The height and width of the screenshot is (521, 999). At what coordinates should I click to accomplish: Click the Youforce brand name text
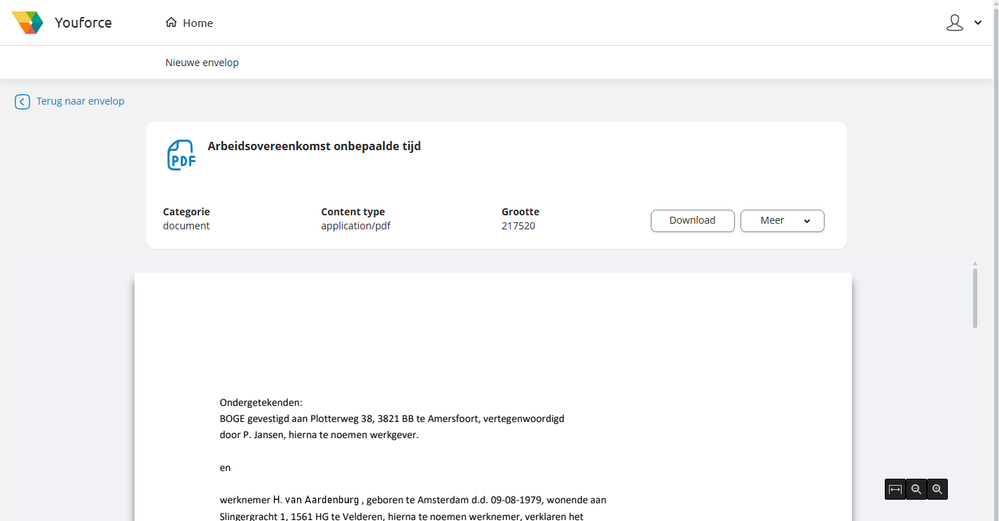(83, 23)
